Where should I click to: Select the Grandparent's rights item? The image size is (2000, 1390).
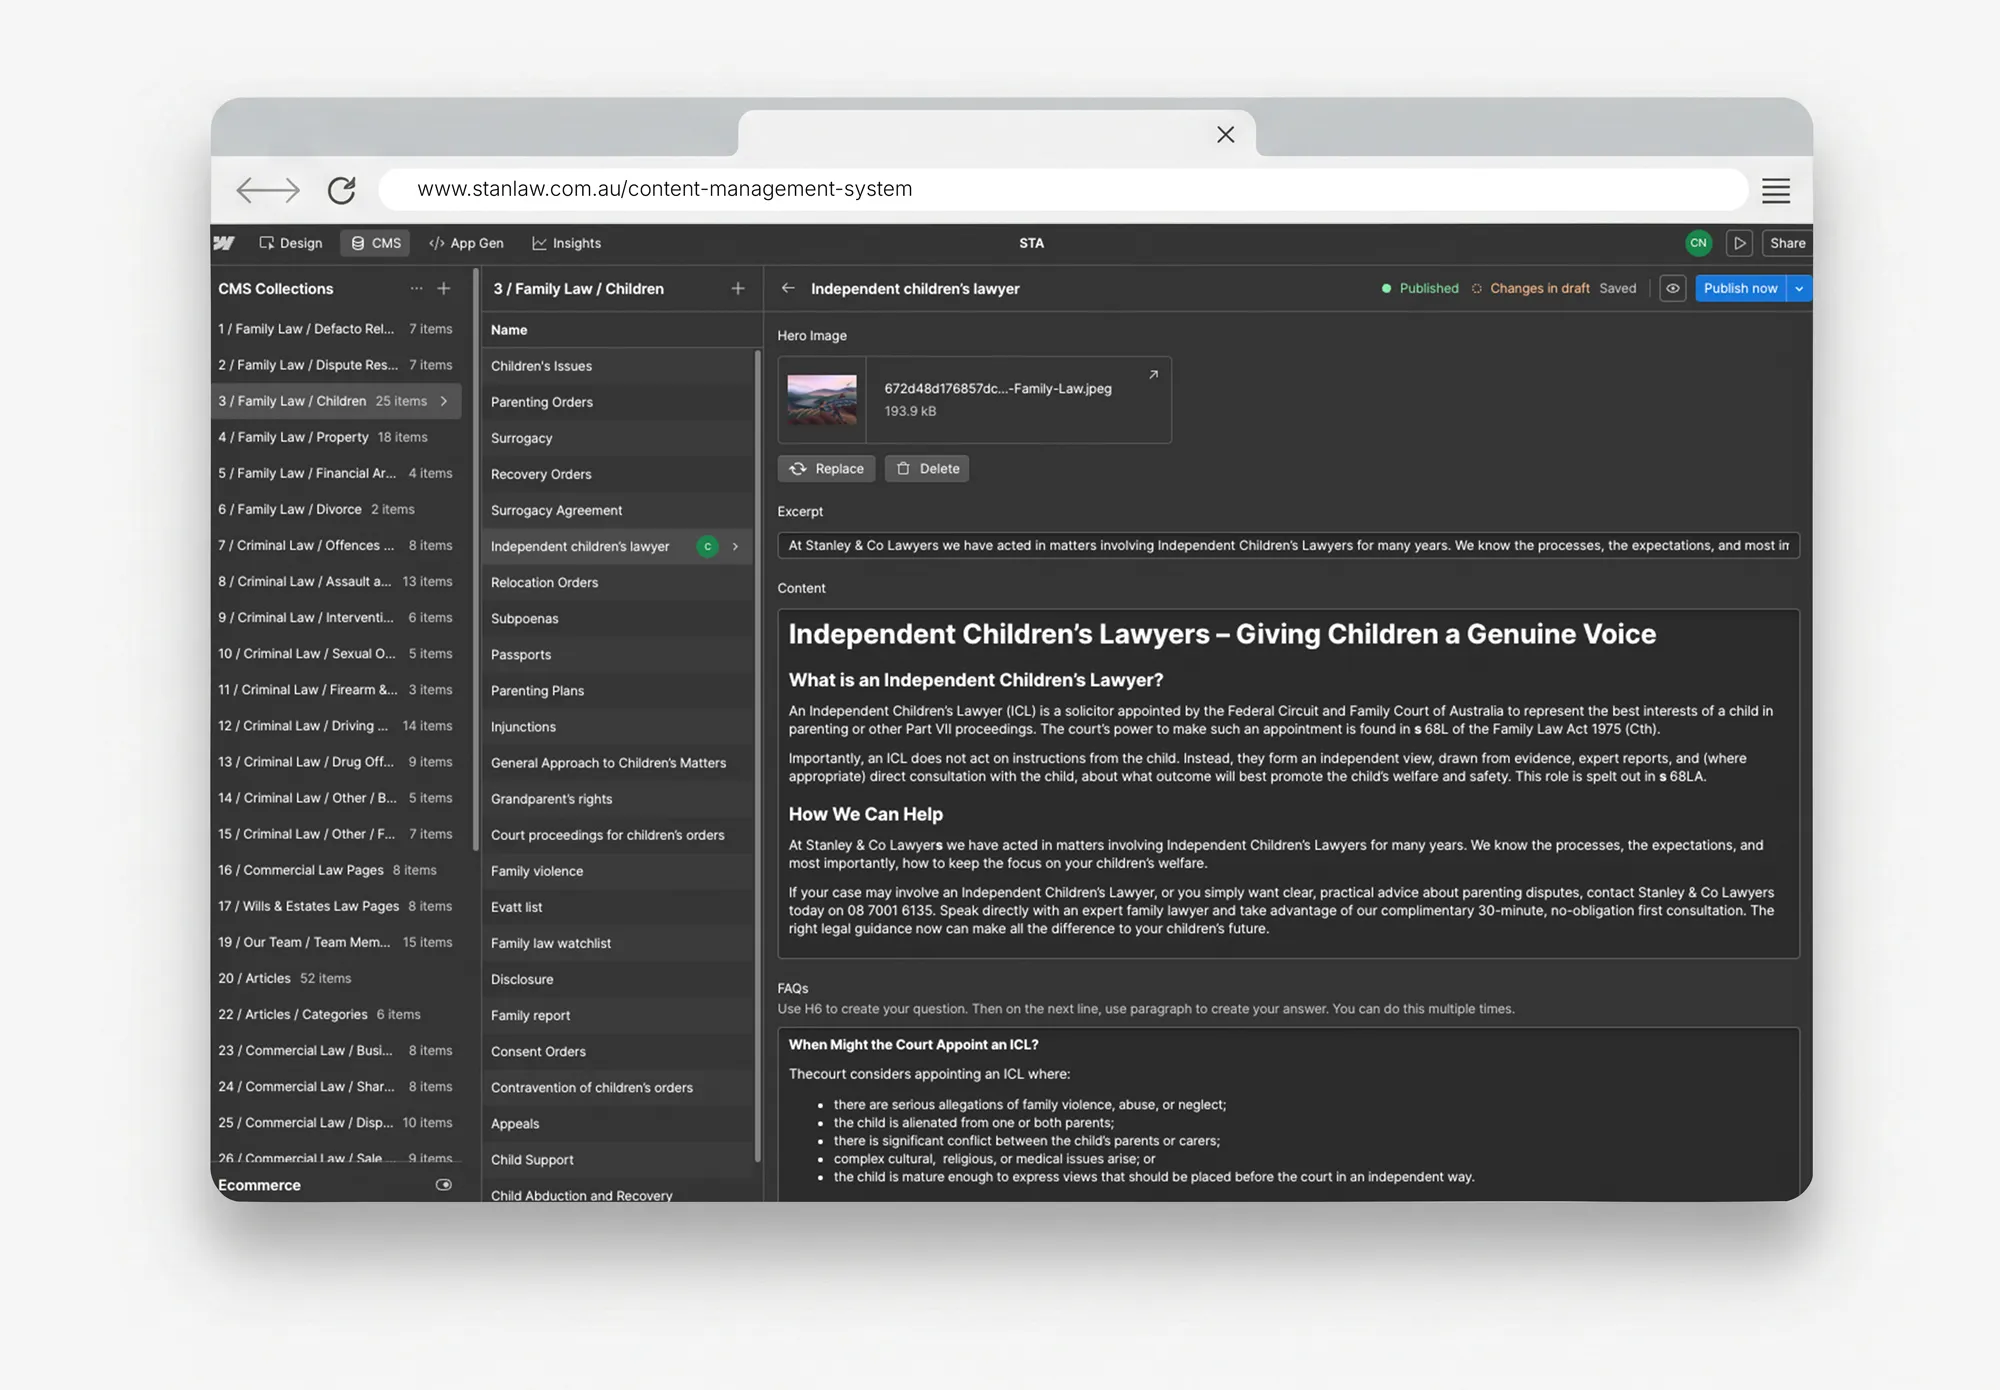tap(617, 799)
